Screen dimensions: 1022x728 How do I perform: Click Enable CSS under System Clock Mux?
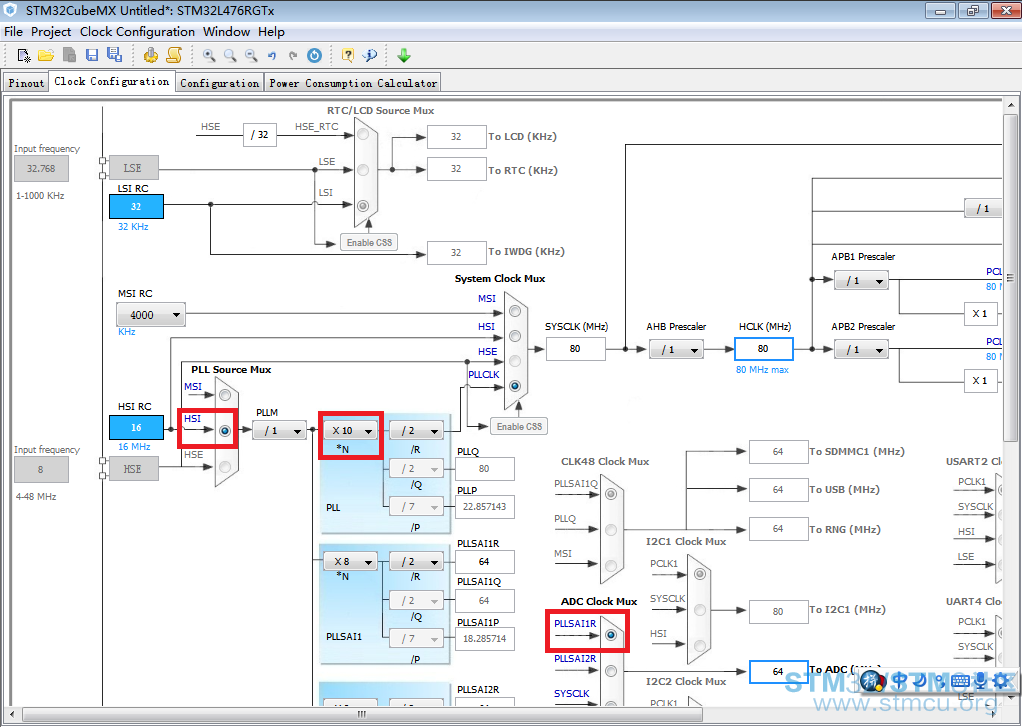pos(519,426)
